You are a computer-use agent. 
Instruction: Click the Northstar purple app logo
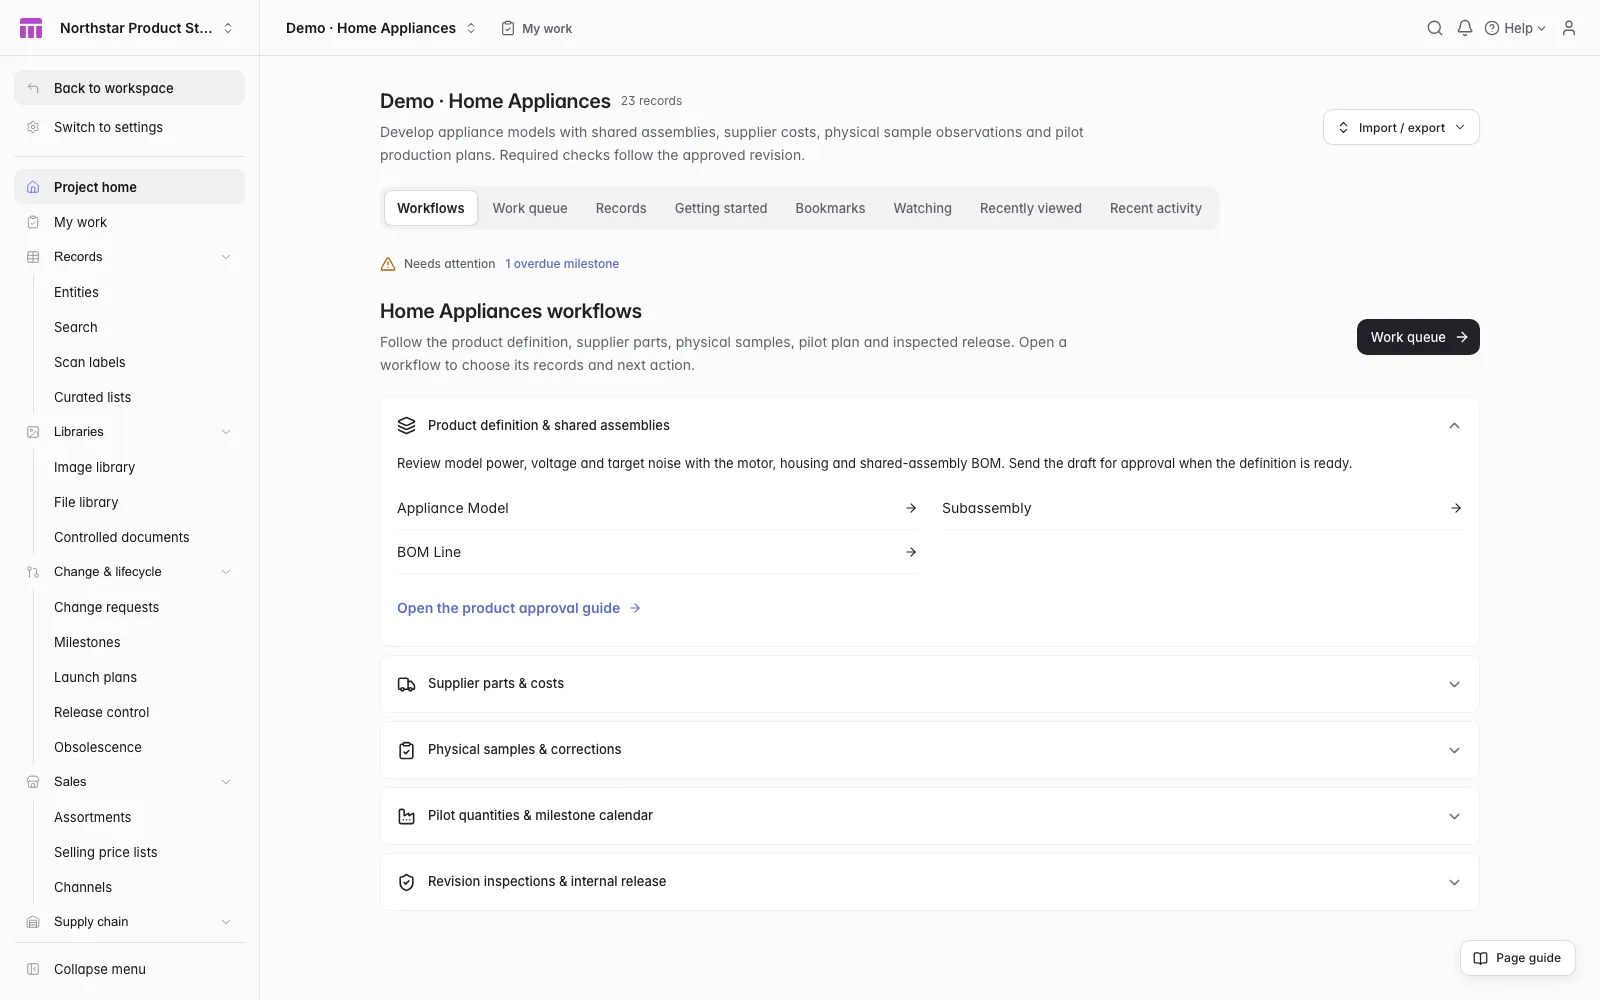point(31,28)
